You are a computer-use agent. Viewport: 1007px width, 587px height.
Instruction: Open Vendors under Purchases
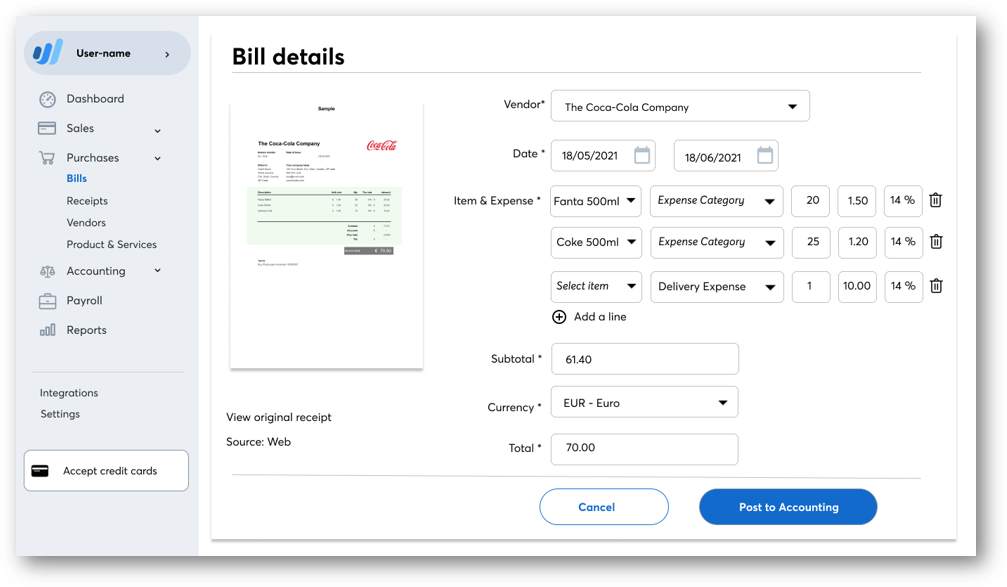86,223
